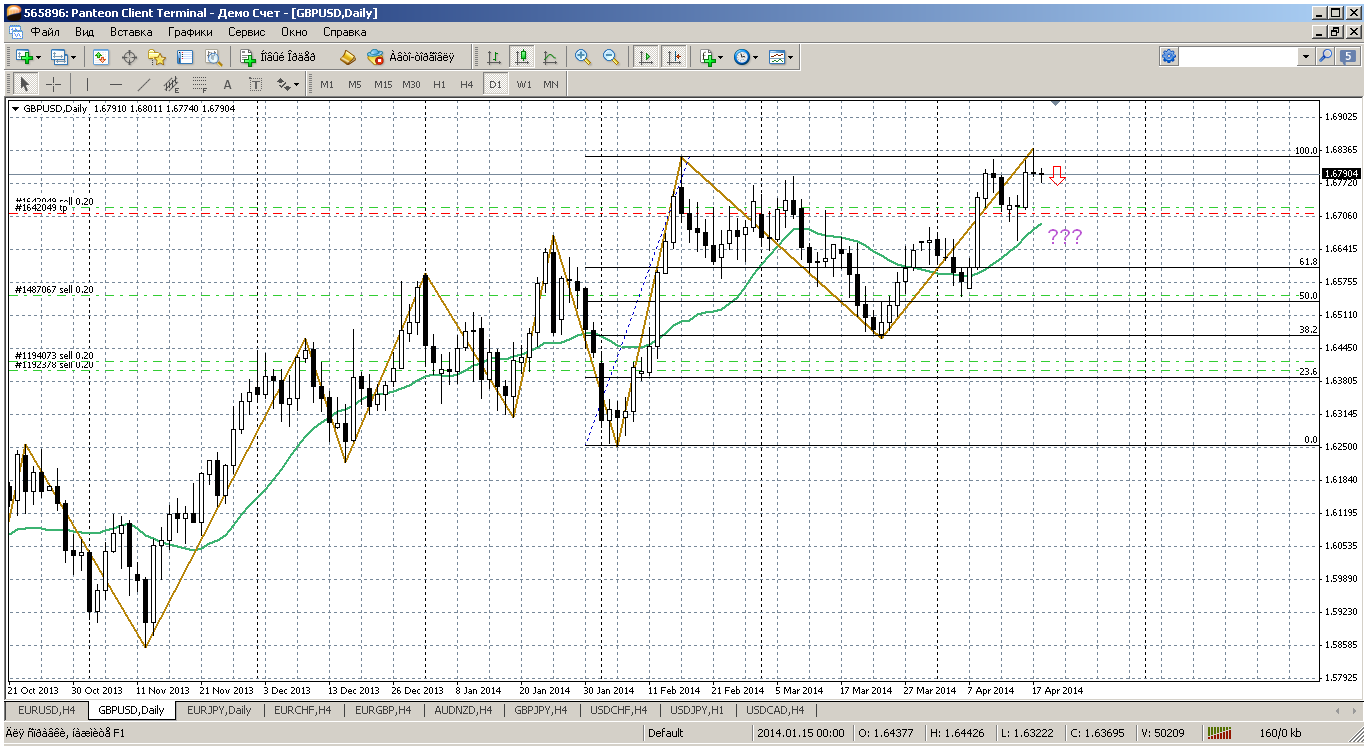Expand the Profiles dropdown arrow

coord(74,57)
